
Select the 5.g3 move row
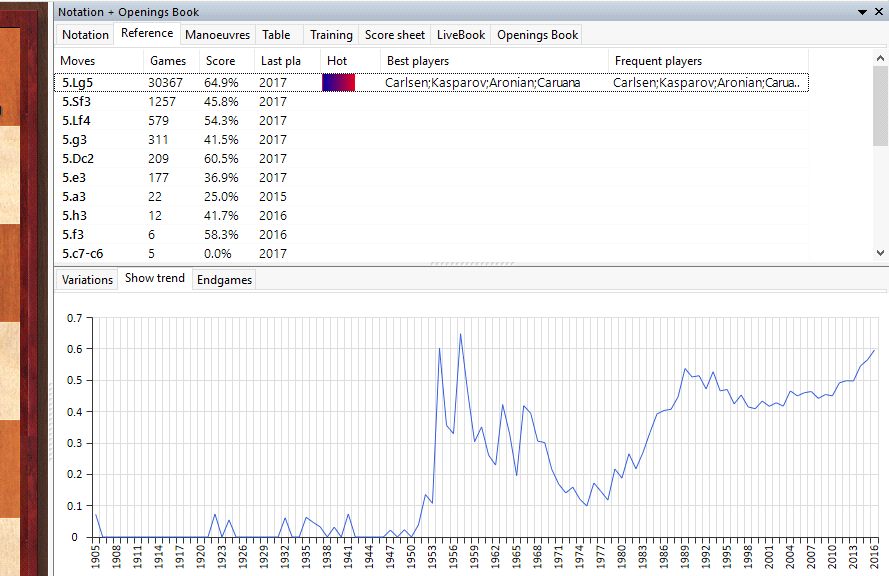click(x=76, y=140)
